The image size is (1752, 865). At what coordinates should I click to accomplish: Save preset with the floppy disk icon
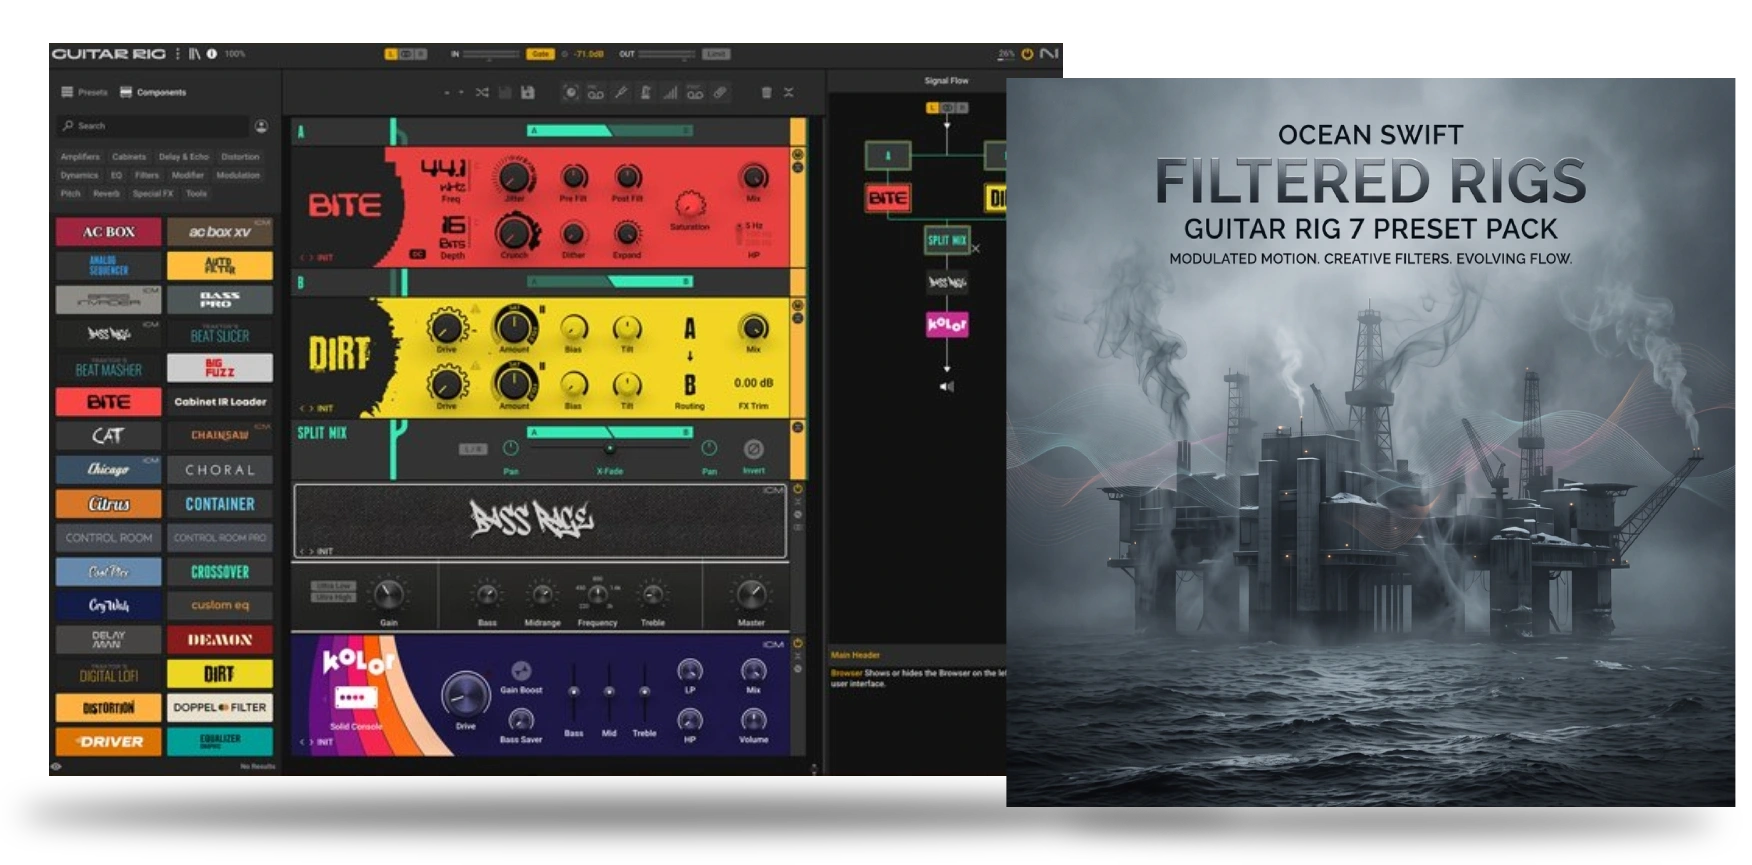[x=528, y=92]
